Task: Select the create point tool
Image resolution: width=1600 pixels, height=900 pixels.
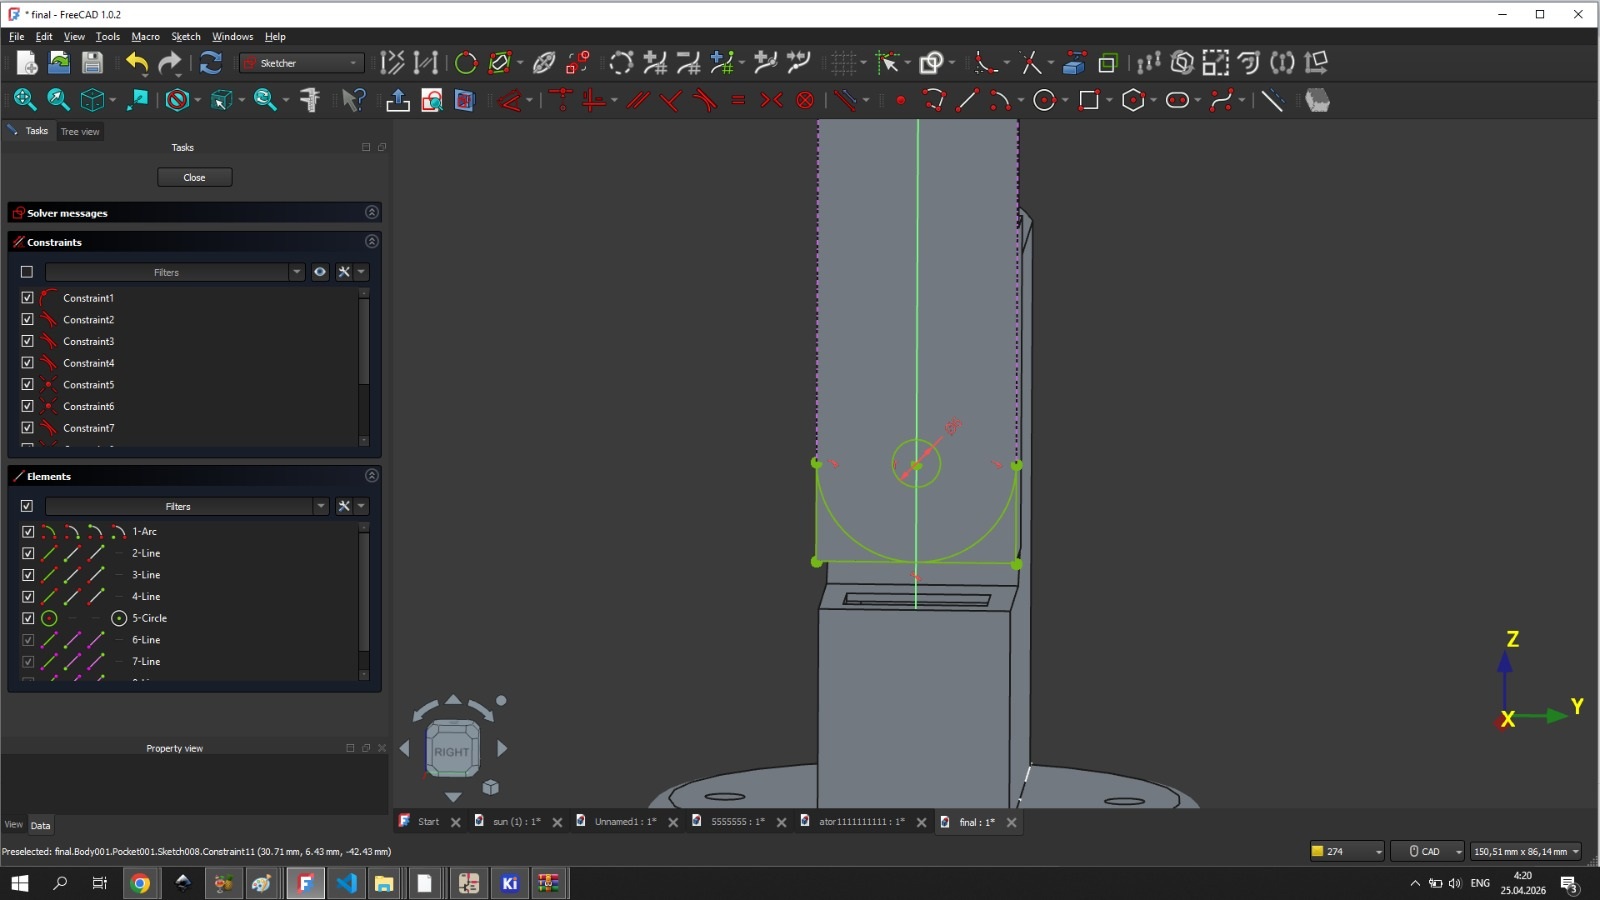Action: pos(901,100)
